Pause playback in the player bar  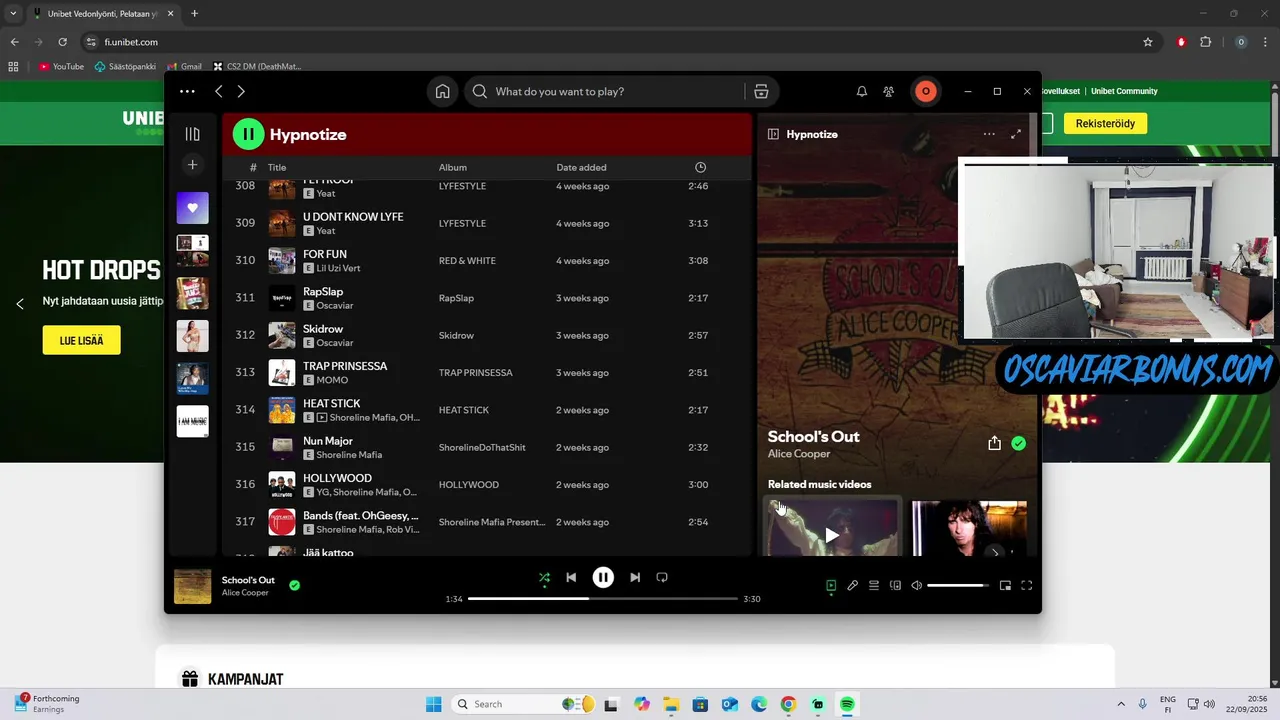pos(603,577)
